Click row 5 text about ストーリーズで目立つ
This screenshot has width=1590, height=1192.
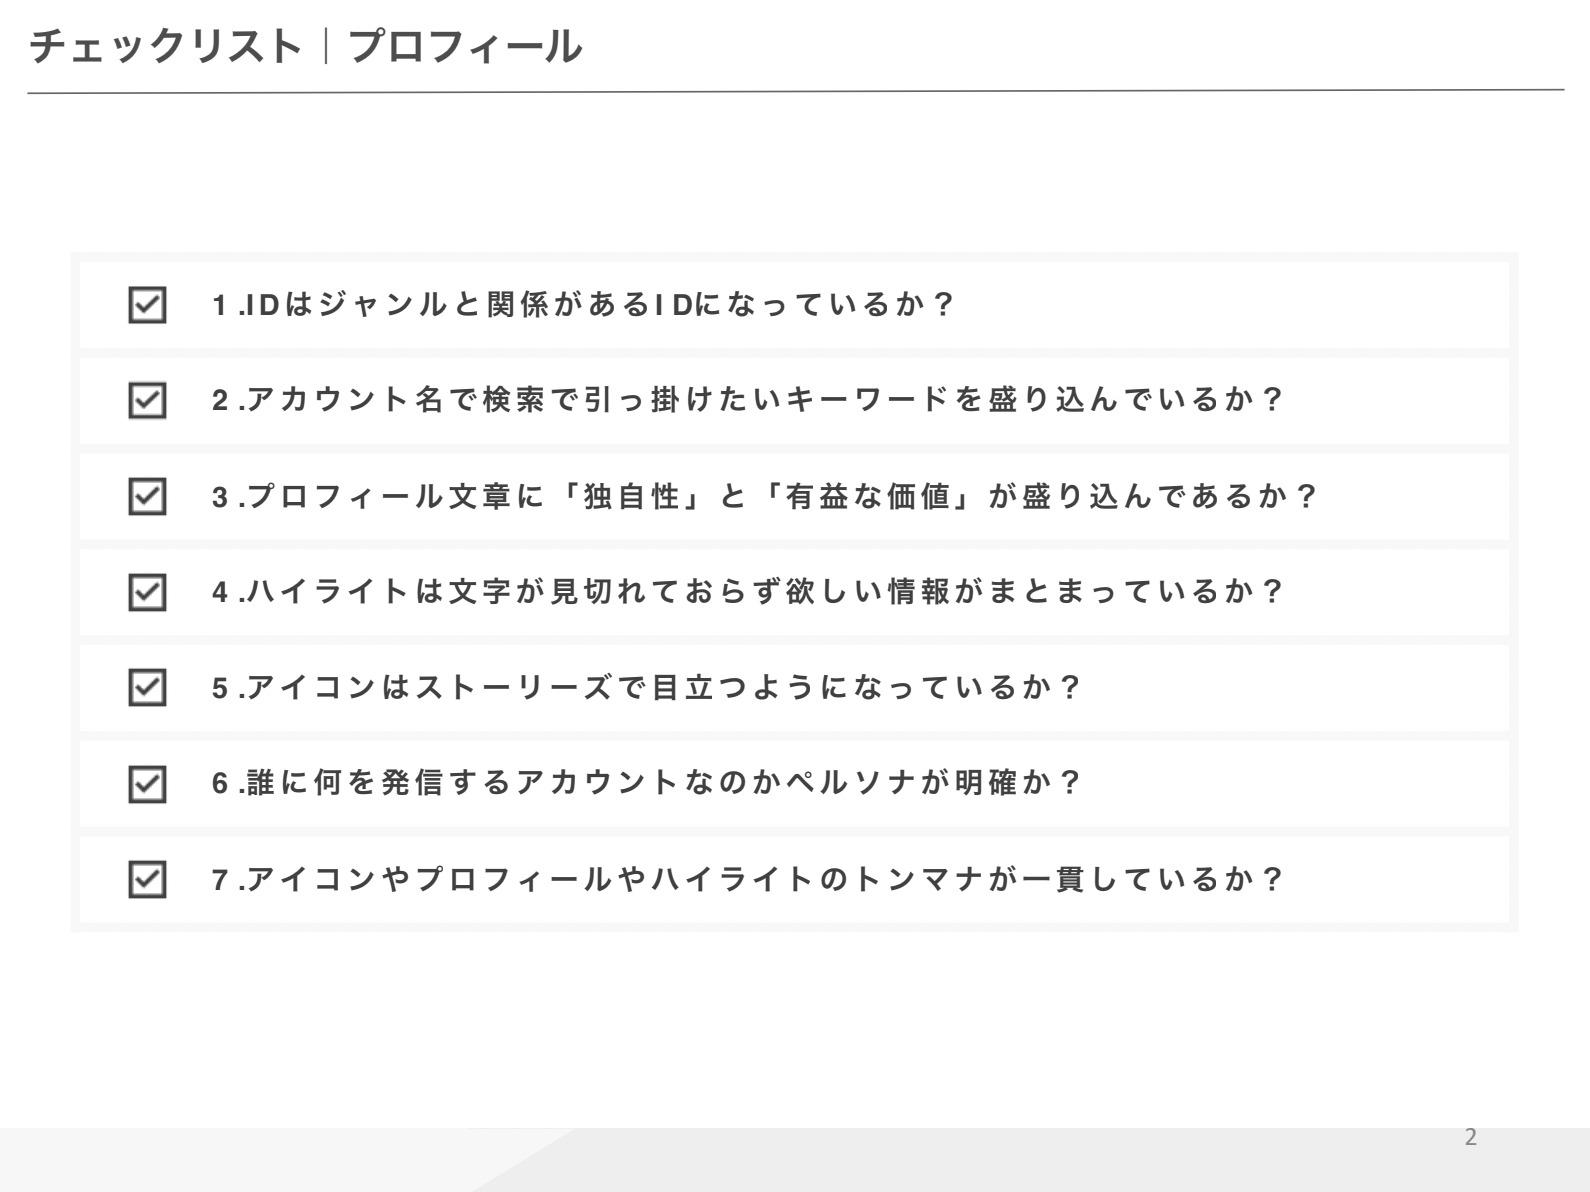point(646,688)
